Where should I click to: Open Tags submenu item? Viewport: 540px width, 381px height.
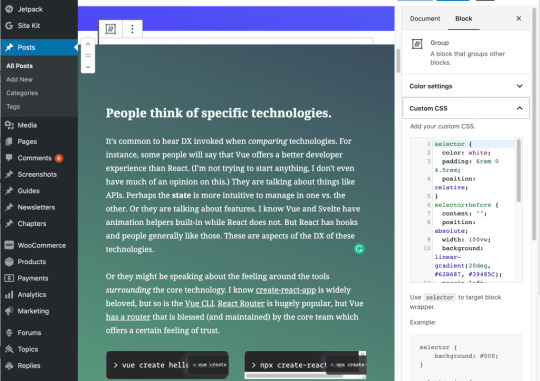[13, 106]
